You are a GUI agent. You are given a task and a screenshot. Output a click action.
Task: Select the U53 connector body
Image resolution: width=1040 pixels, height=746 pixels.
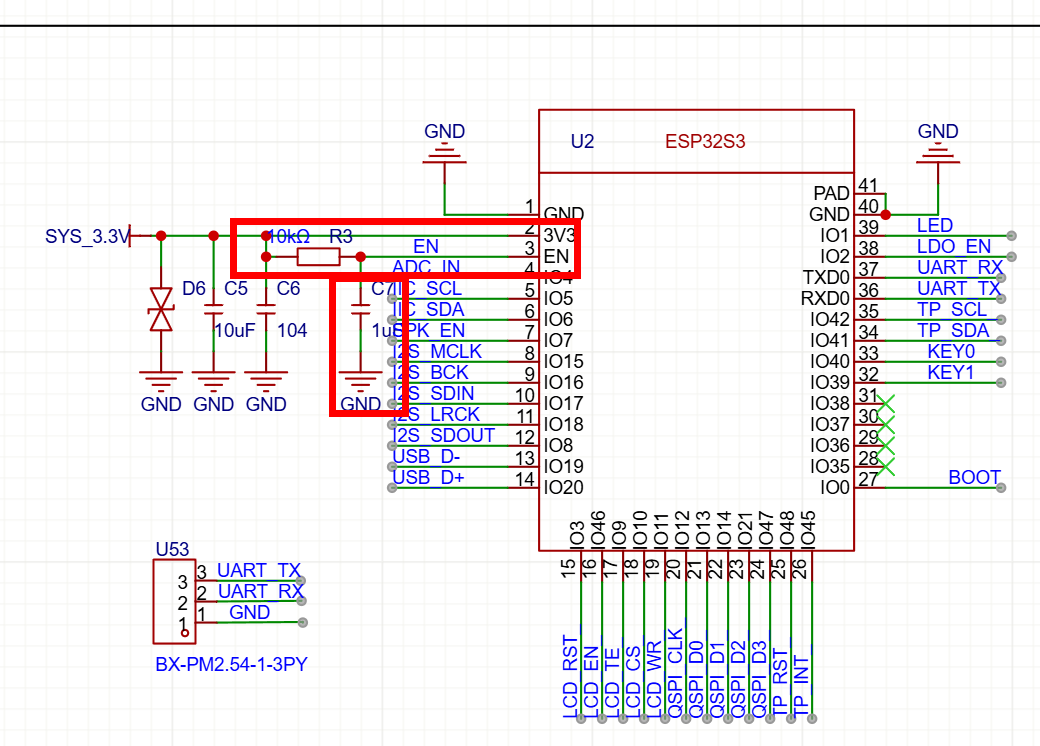[x=174, y=601]
